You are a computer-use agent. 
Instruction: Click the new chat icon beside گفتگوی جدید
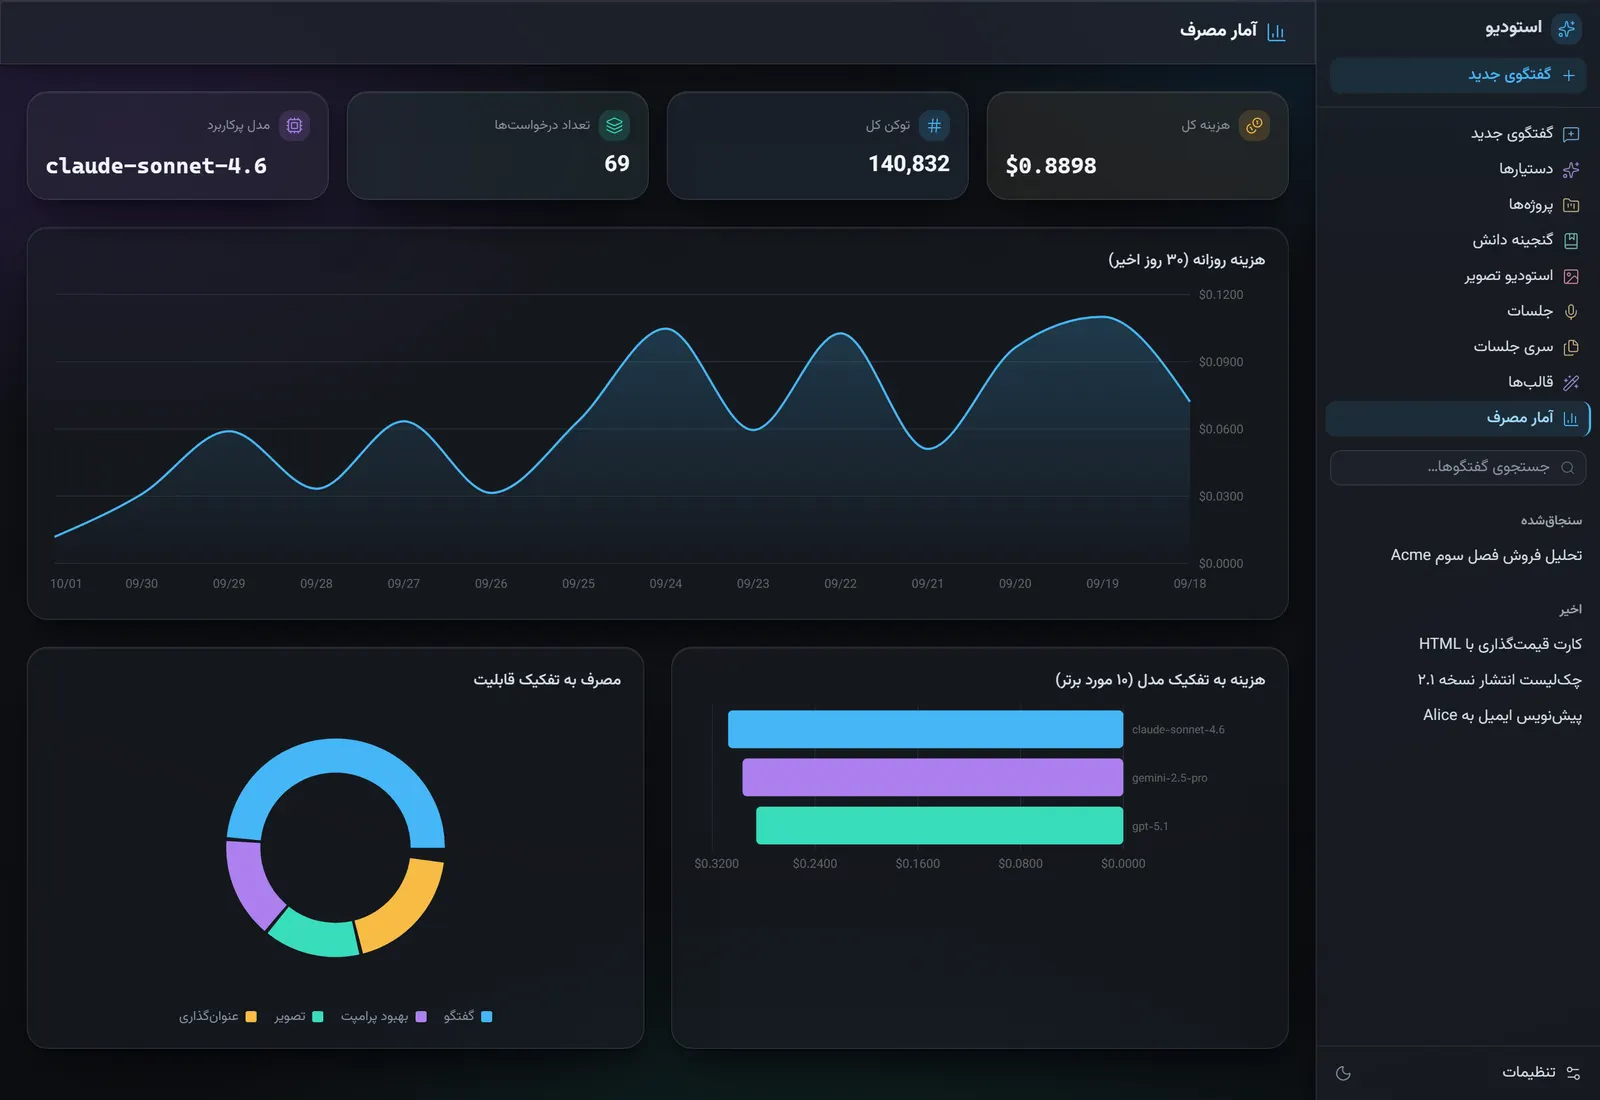[x=1571, y=134]
